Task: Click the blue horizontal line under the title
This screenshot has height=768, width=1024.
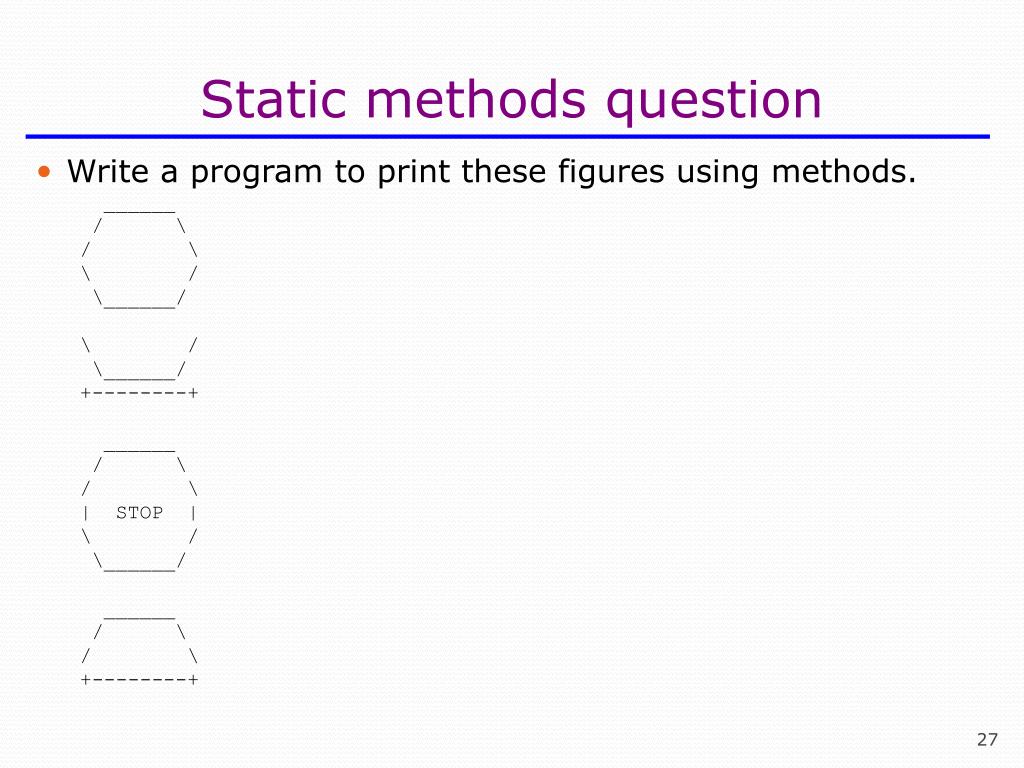Action: [507, 136]
